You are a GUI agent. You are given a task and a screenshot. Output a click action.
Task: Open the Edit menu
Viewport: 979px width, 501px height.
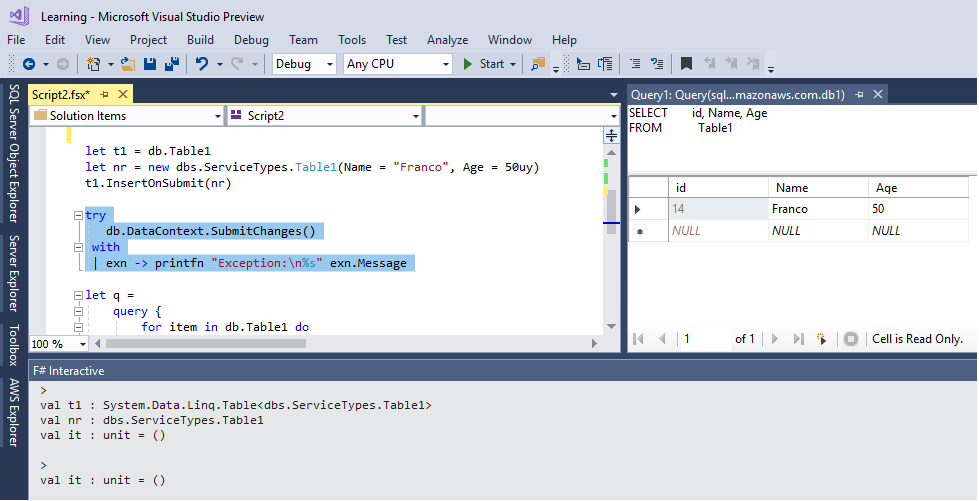[x=55, y=39]
